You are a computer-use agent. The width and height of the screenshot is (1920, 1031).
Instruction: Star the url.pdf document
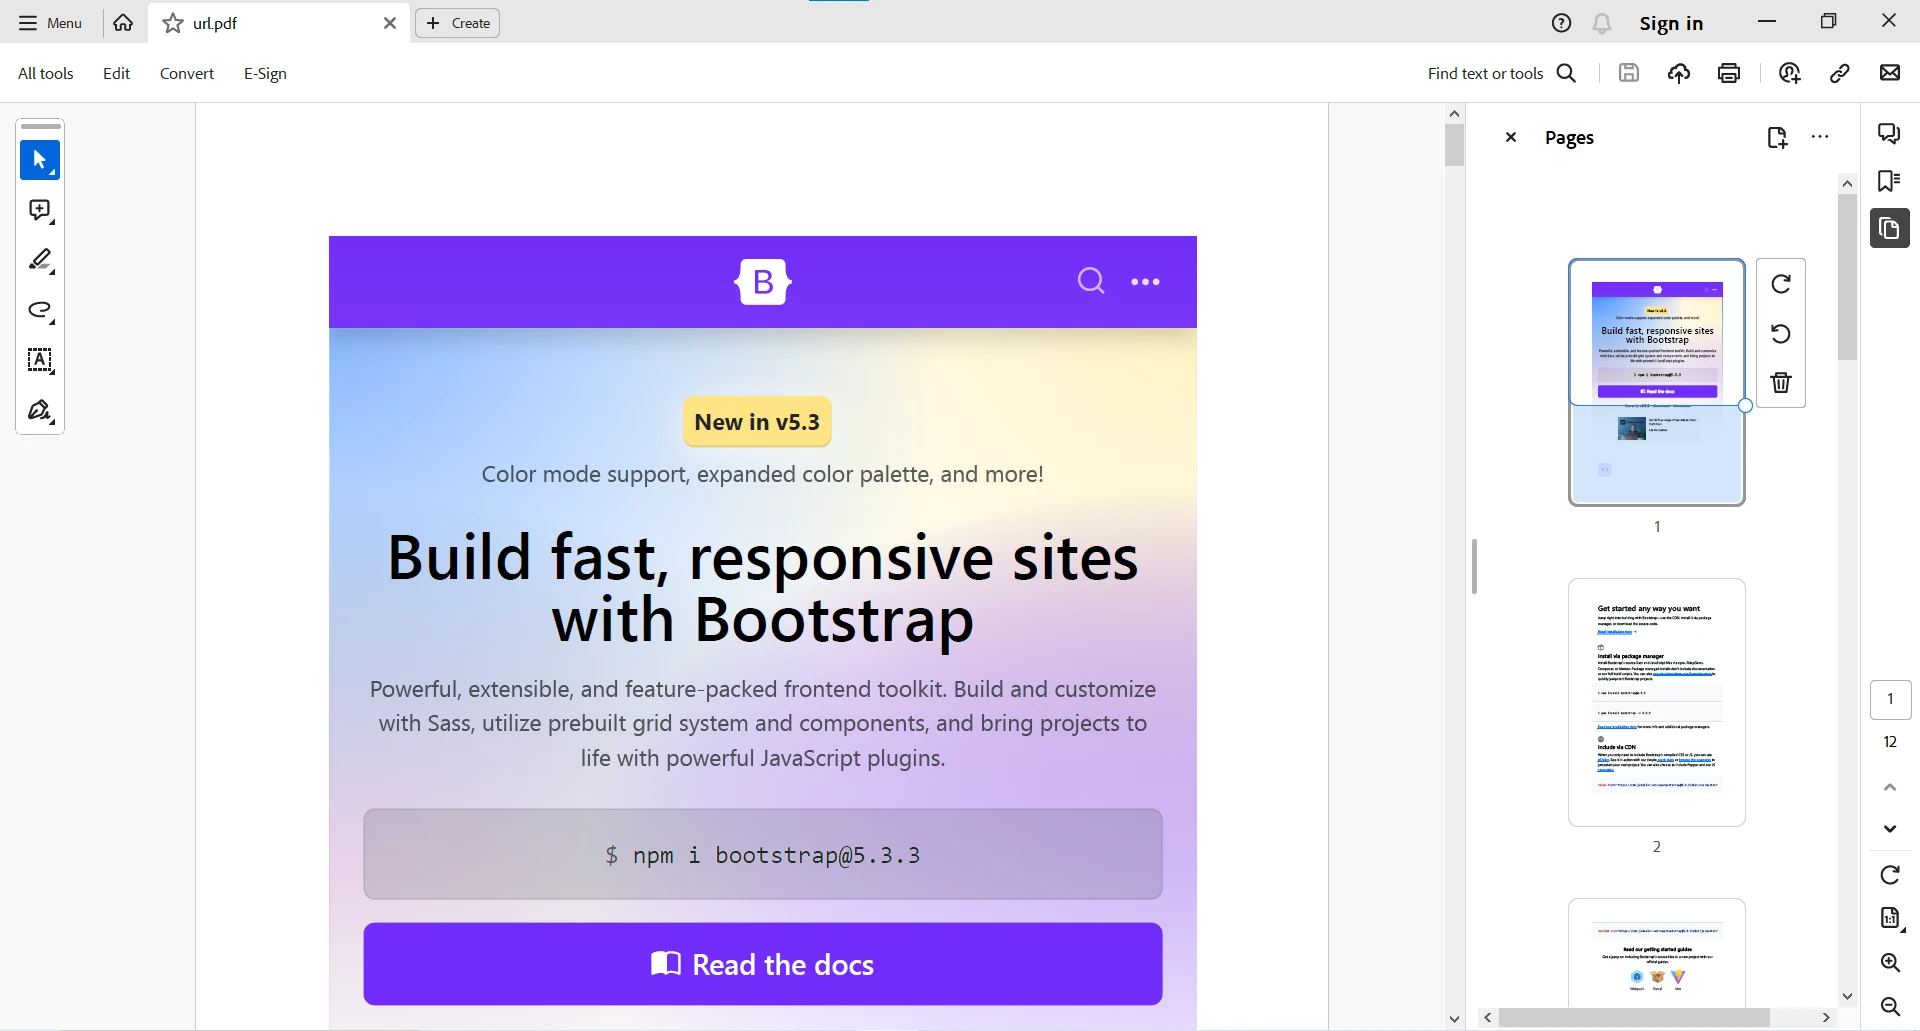click(x=173, y=23)
